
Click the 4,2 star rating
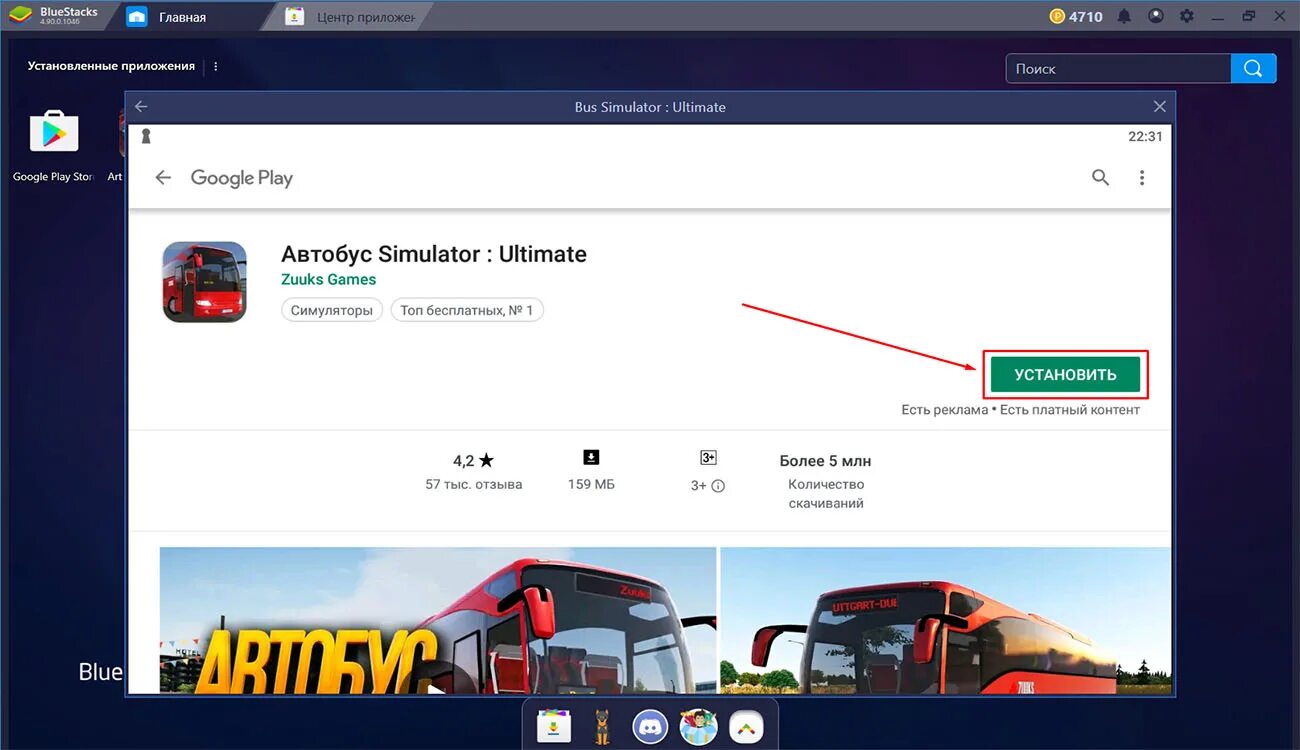(473, 461)
